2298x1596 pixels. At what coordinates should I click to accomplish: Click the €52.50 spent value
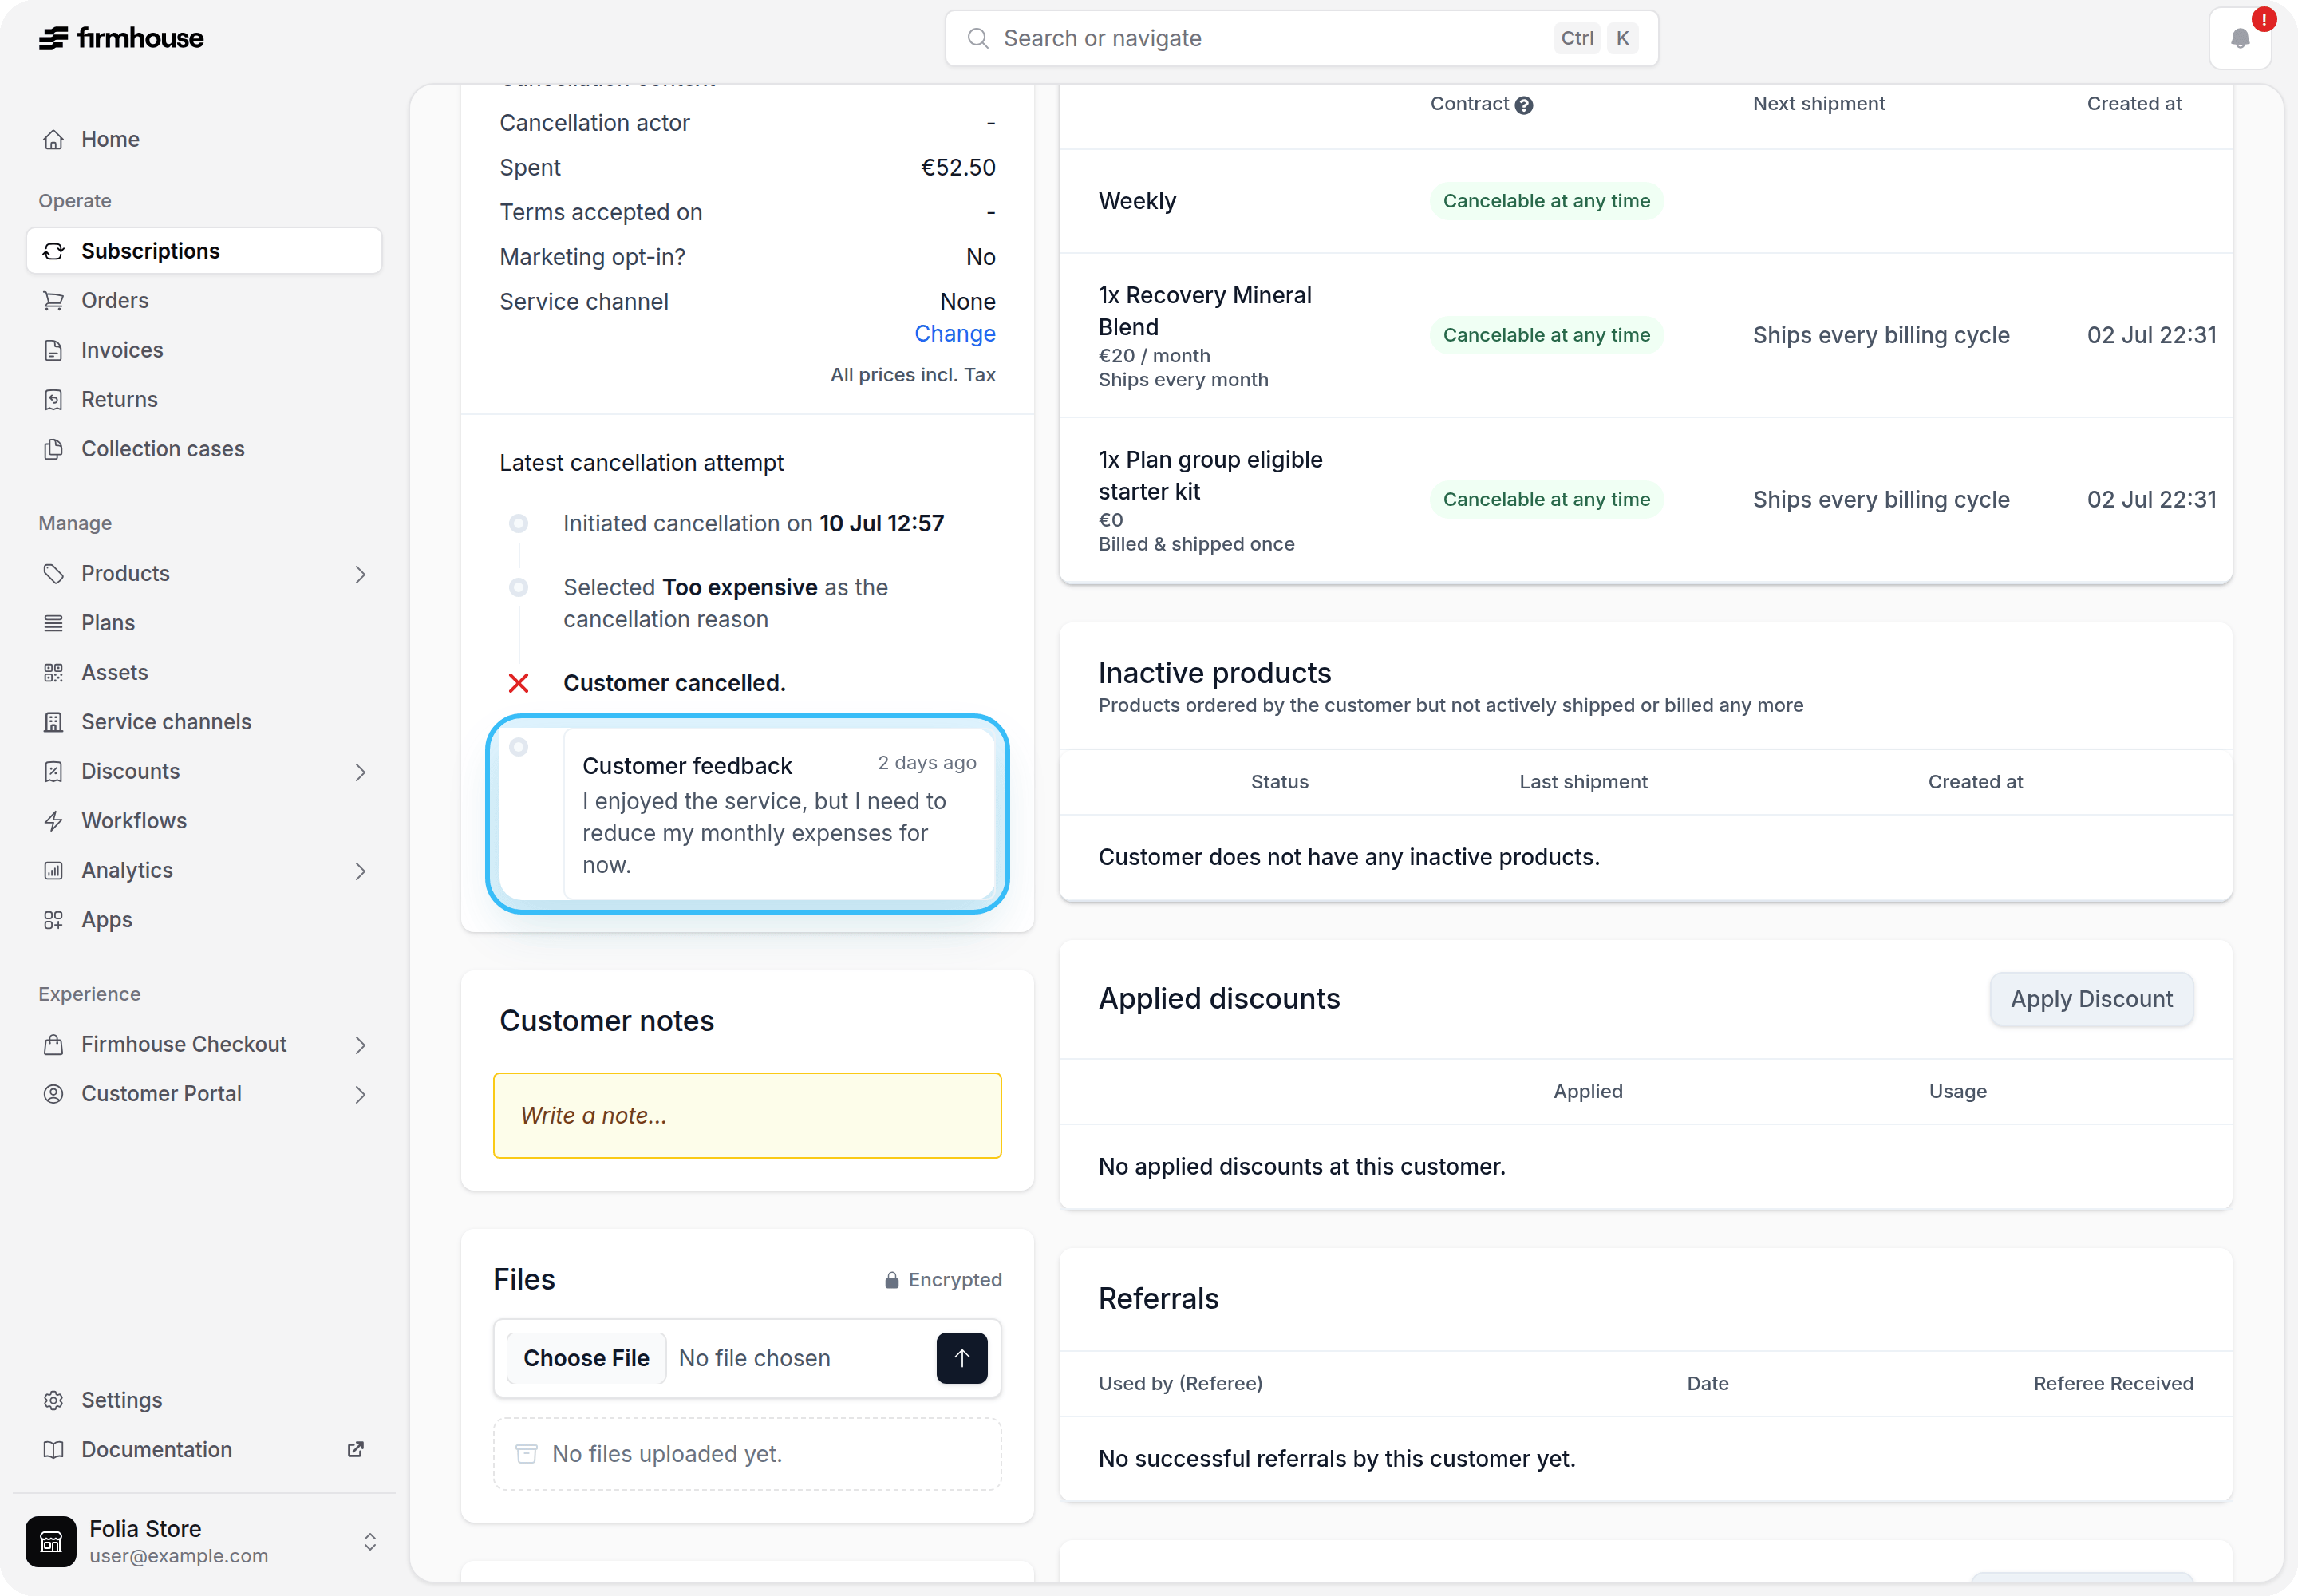coord(958,167)
